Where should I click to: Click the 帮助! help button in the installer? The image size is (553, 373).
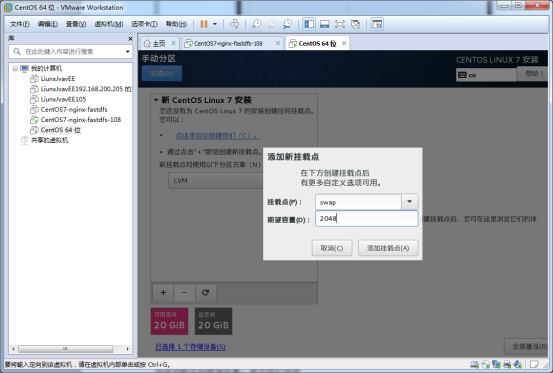[533, 74]
